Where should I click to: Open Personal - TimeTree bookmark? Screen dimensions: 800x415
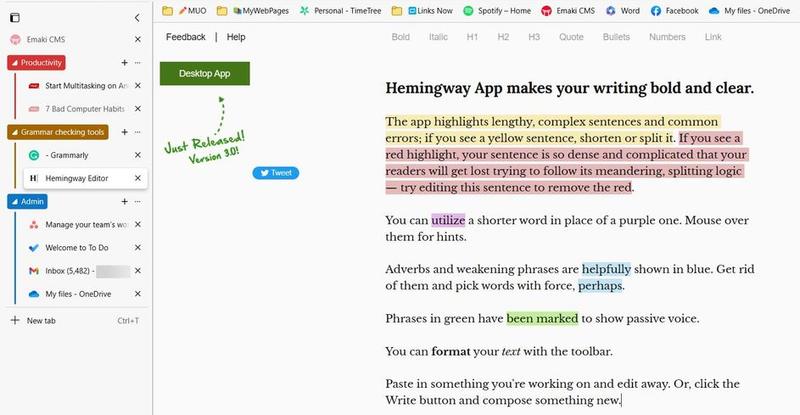click(340, 11)
